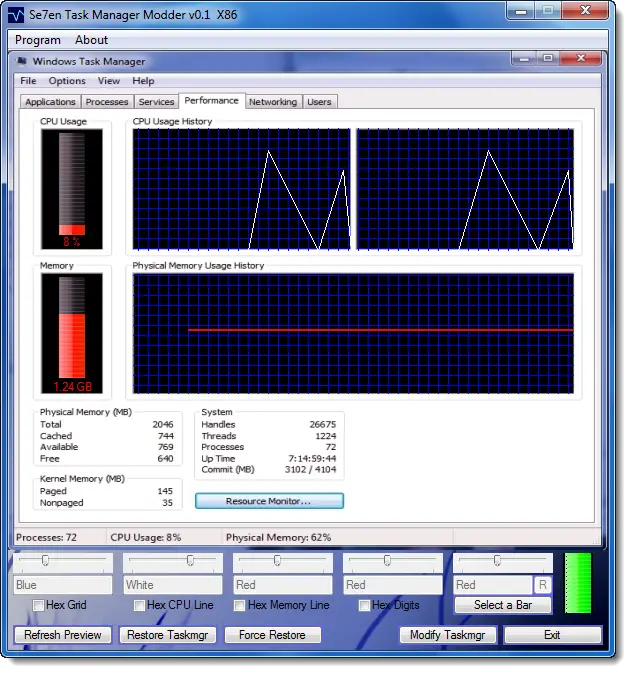Click the Handles value 26675

click(323, 425)
